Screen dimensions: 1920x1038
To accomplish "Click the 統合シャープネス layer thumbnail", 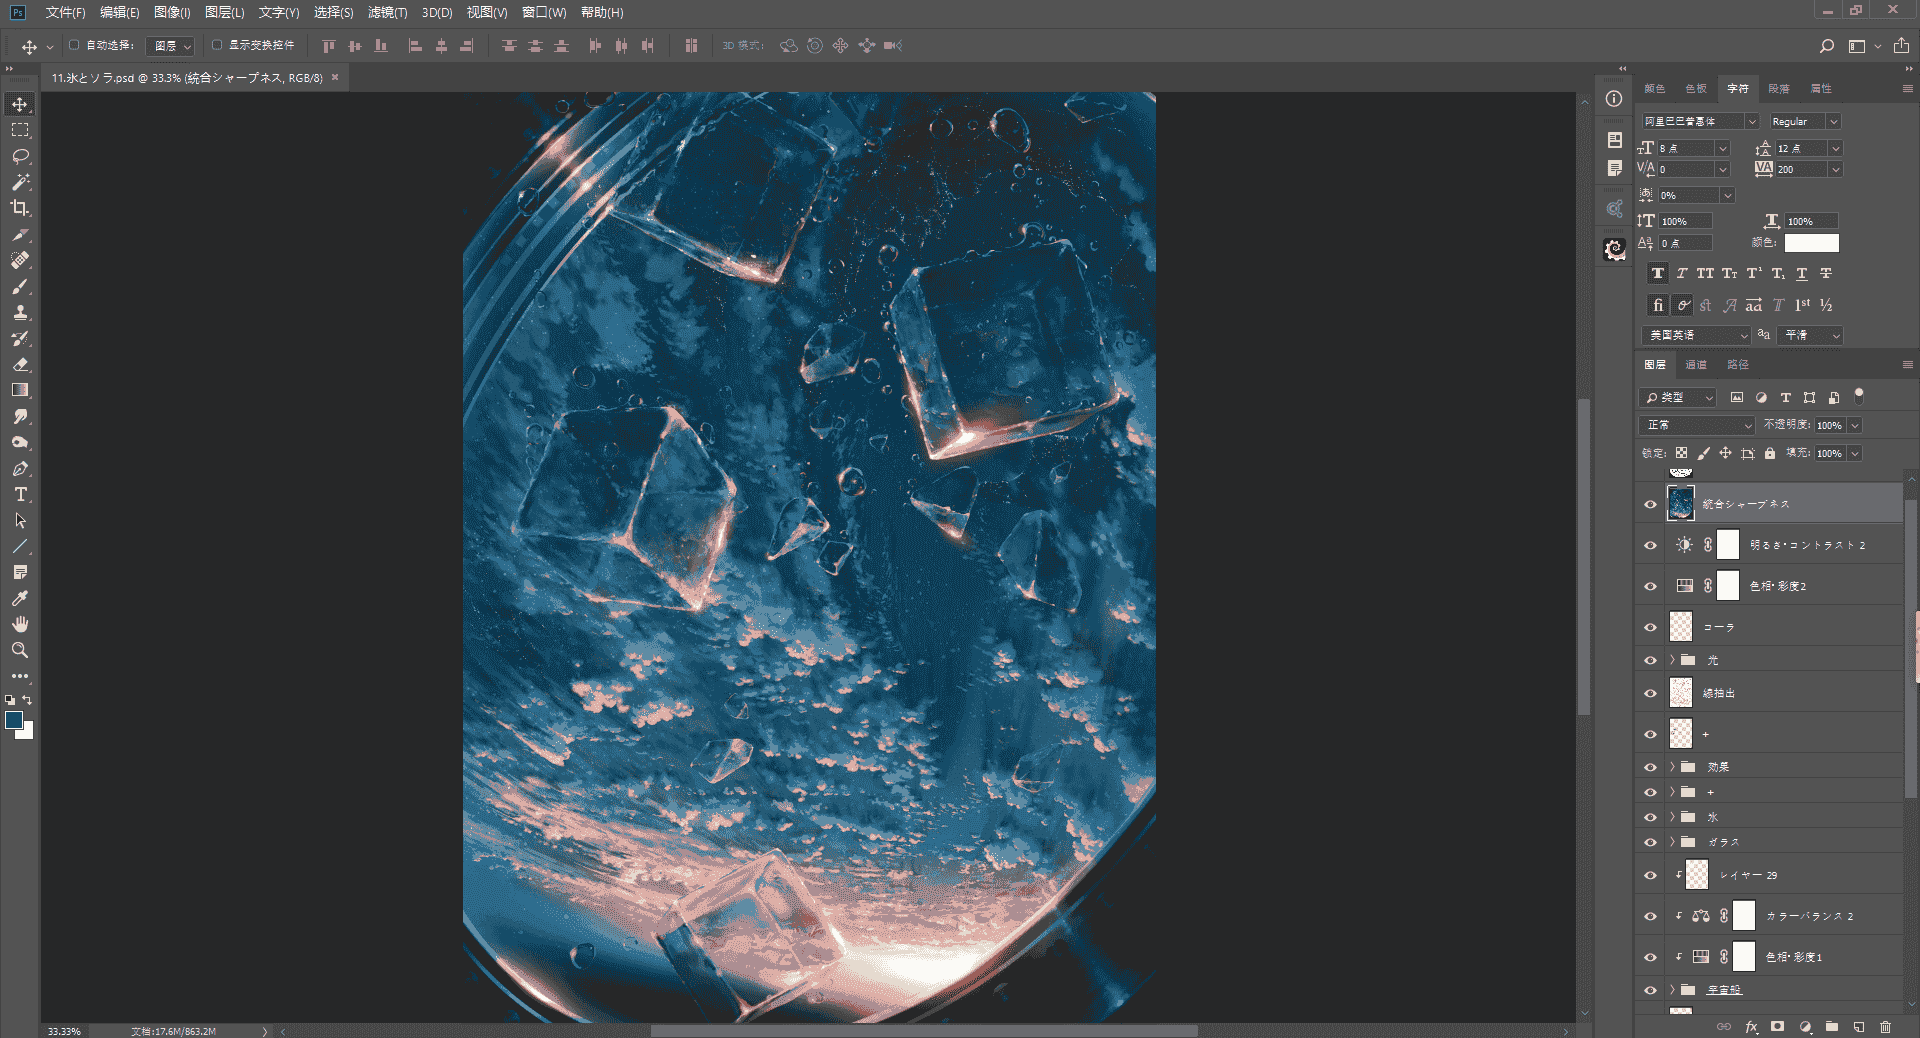I will point(1681,504).
